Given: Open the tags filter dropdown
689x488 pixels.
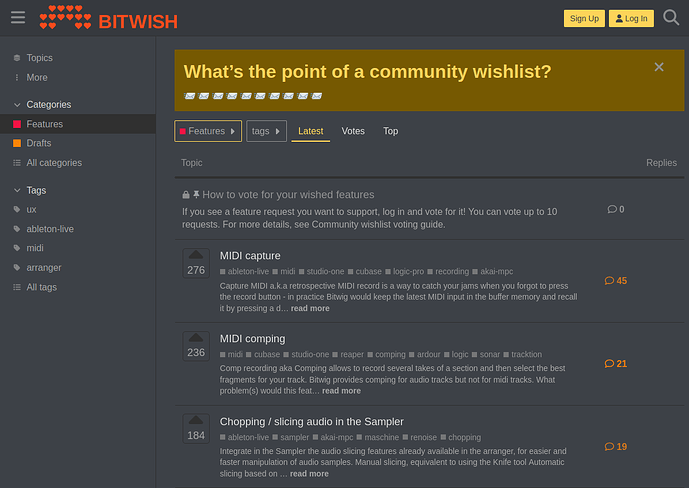Looking at the screenshot, I should (x=266, y=131).
